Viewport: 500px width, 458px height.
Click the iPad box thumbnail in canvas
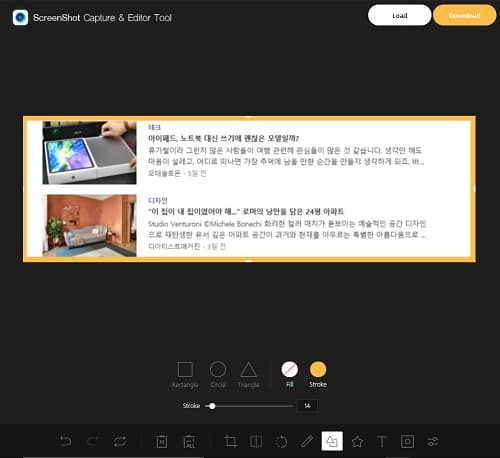pos(89,153)
